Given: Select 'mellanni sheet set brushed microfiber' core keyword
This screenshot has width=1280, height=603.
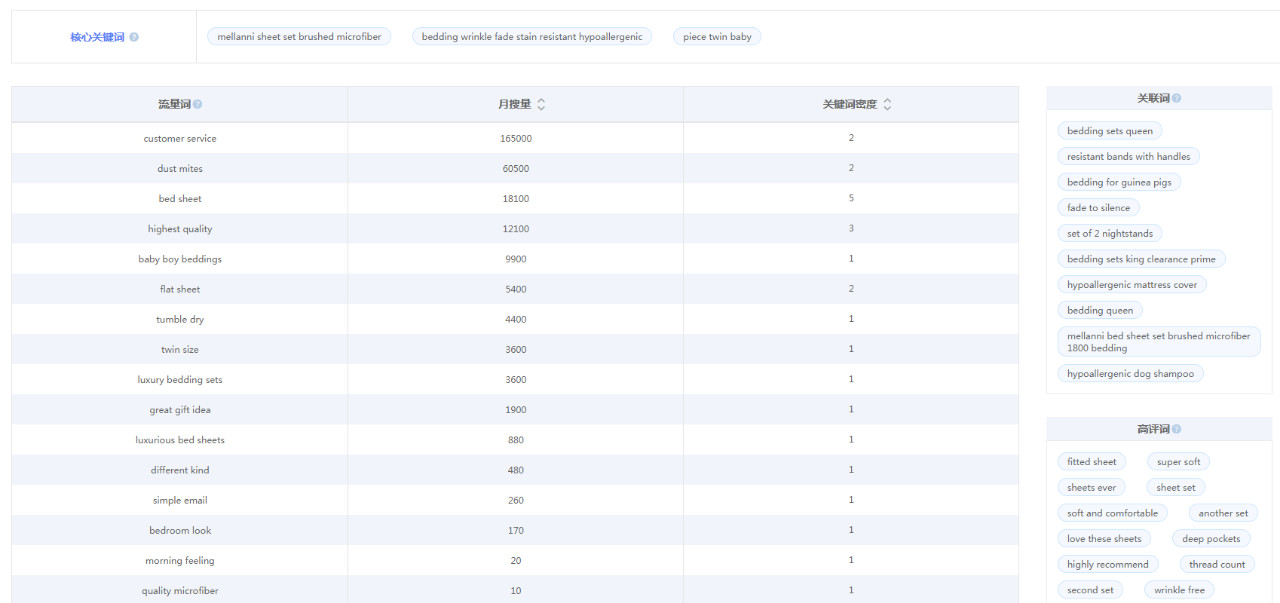Looking at the screenshot, I should pos(299,37).
